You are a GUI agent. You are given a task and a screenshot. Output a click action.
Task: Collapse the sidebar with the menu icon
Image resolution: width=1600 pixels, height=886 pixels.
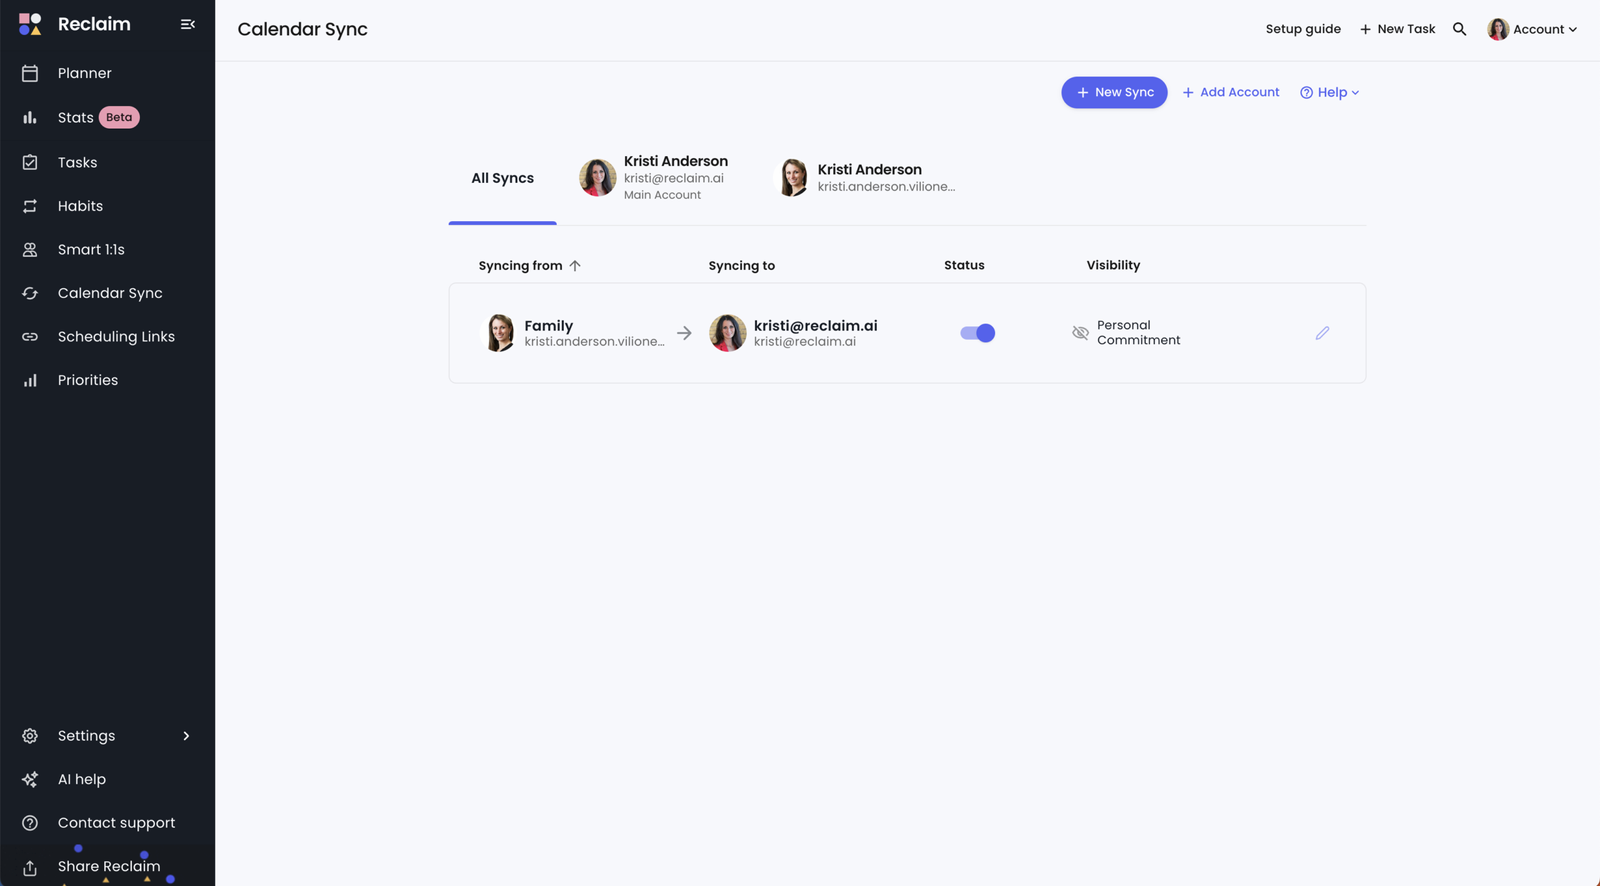pos(187,24)
